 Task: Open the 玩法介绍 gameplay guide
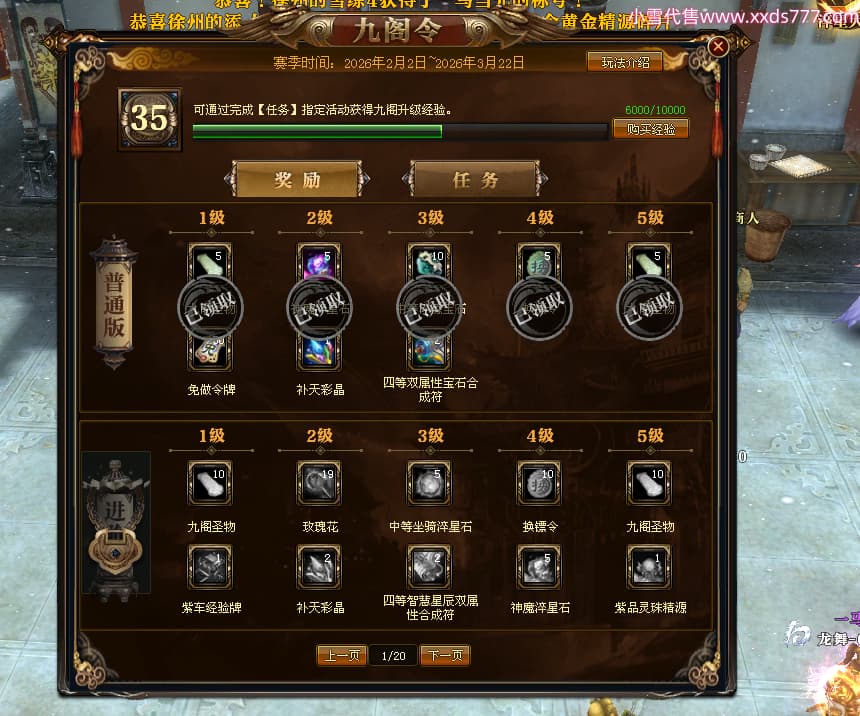coord(625,63)
